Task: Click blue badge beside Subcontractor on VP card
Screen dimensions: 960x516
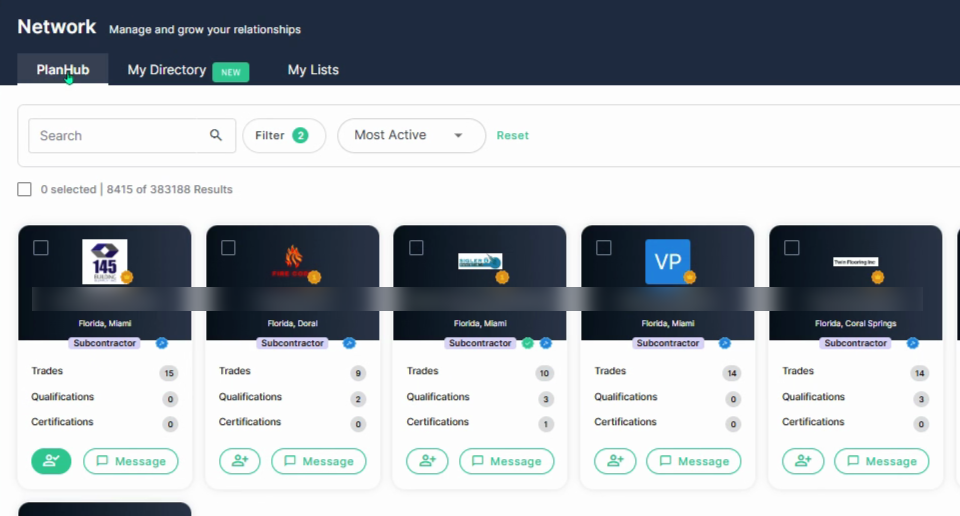Action: pyautogui.click(x=725, y=343)
